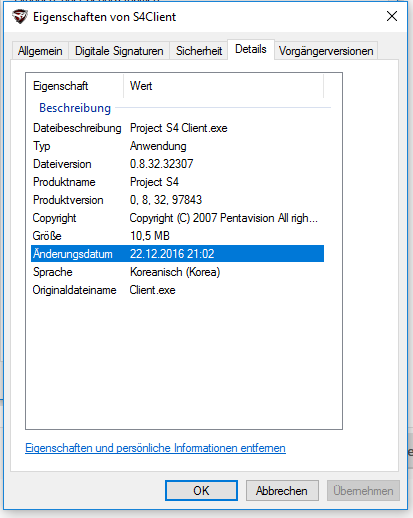Go to the Sicherheit tab
The width and height of the screenshot is (413, 518).
199,51
